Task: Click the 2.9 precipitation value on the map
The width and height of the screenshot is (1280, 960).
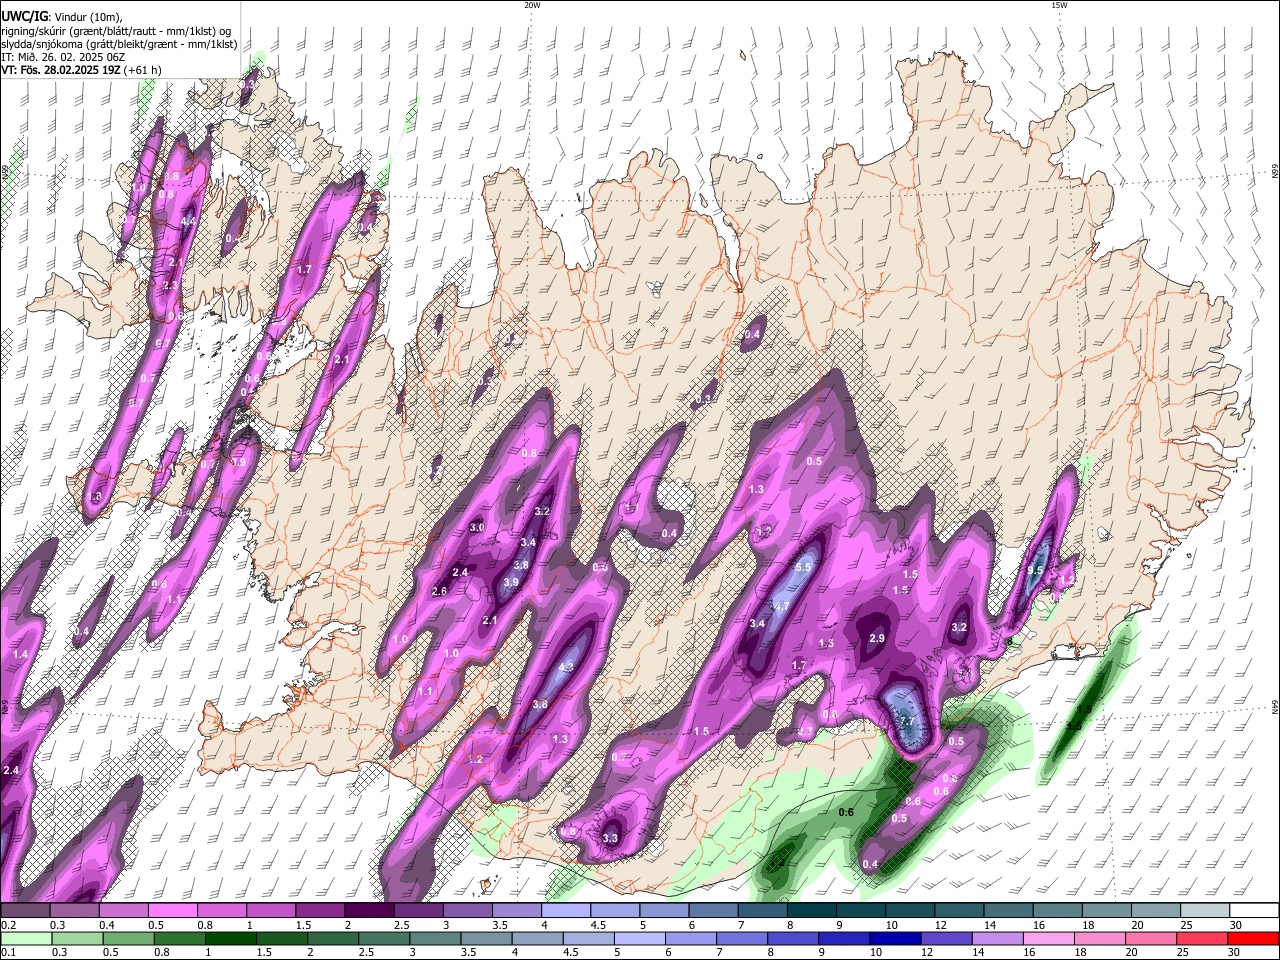Action: (877, 638)
